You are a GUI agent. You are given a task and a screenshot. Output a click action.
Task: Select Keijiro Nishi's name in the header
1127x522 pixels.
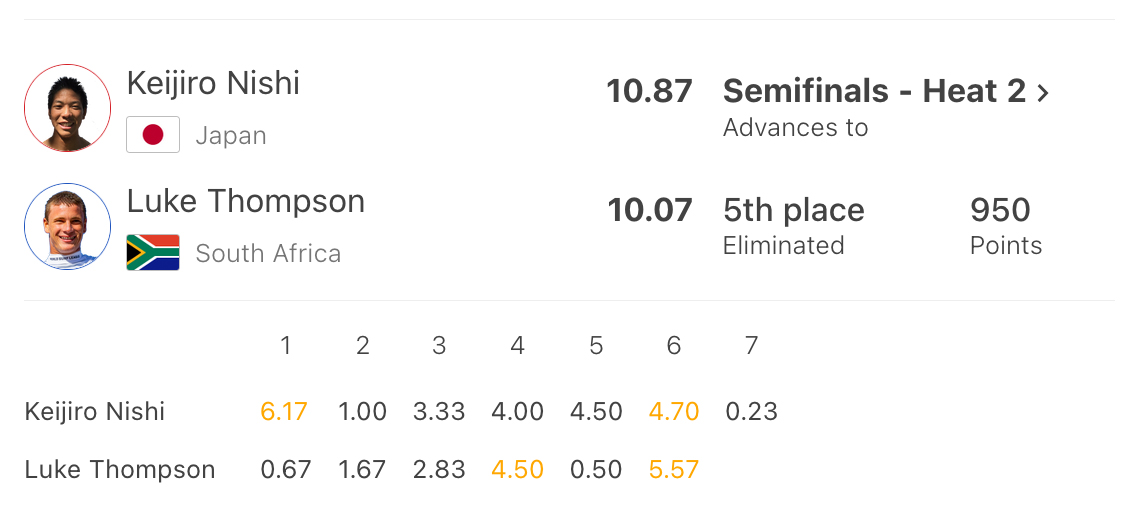click(213, 83)
